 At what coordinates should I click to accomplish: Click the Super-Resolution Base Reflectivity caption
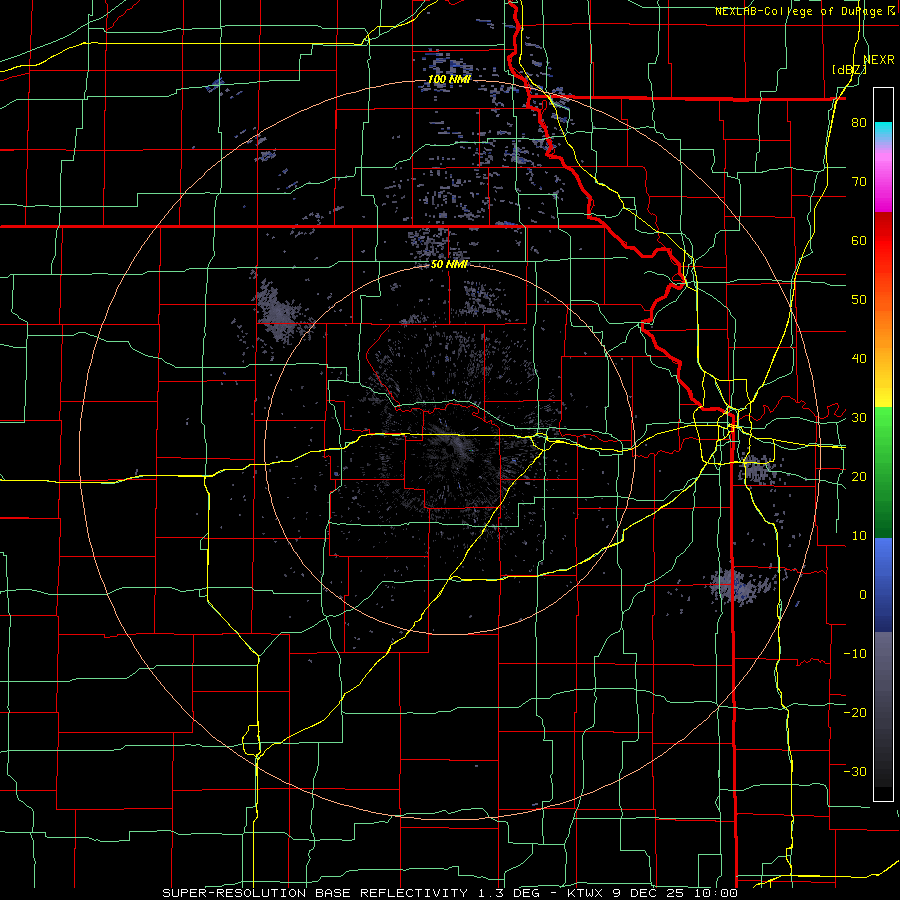[x=449, y=893]
